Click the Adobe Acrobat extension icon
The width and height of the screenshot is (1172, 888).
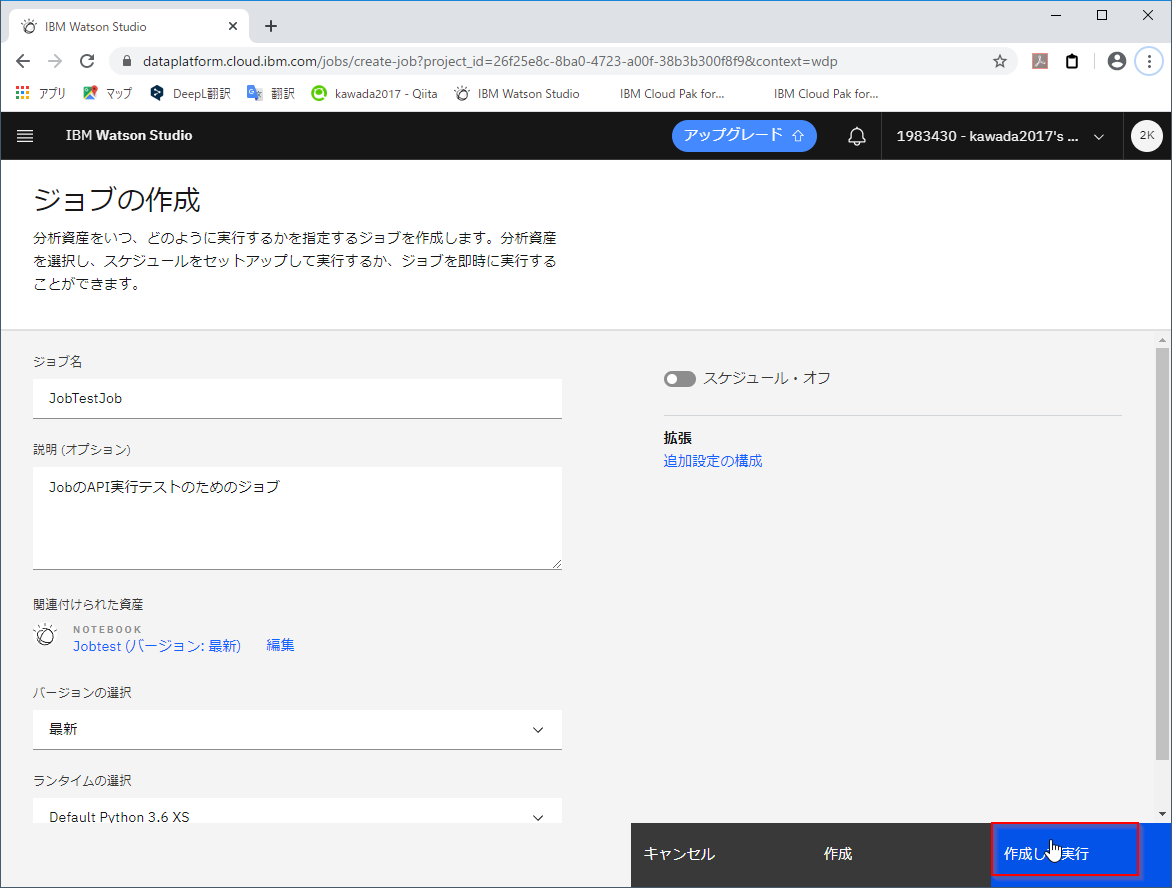pyautogui.click(x=1040, y=61)
